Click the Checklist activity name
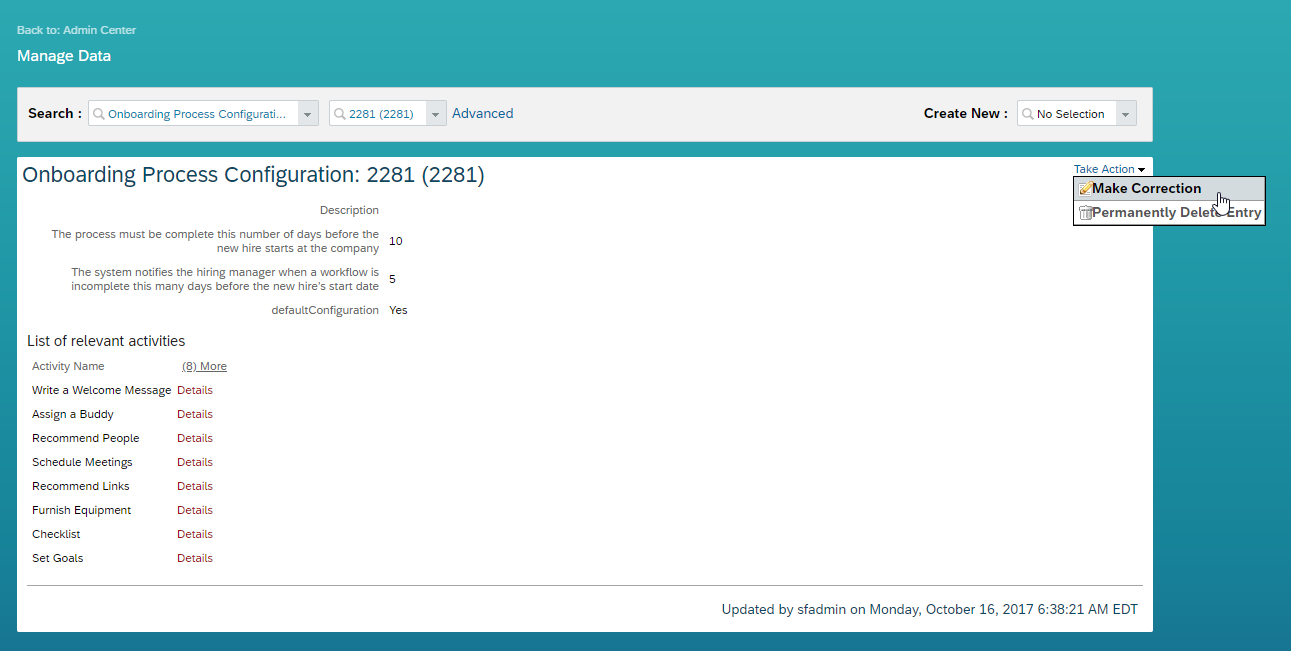This screenshot has width=1291, height=651. pos(56,534)
